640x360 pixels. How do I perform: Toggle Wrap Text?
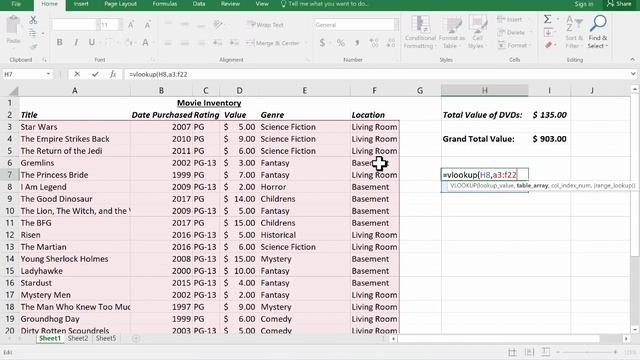265,24
